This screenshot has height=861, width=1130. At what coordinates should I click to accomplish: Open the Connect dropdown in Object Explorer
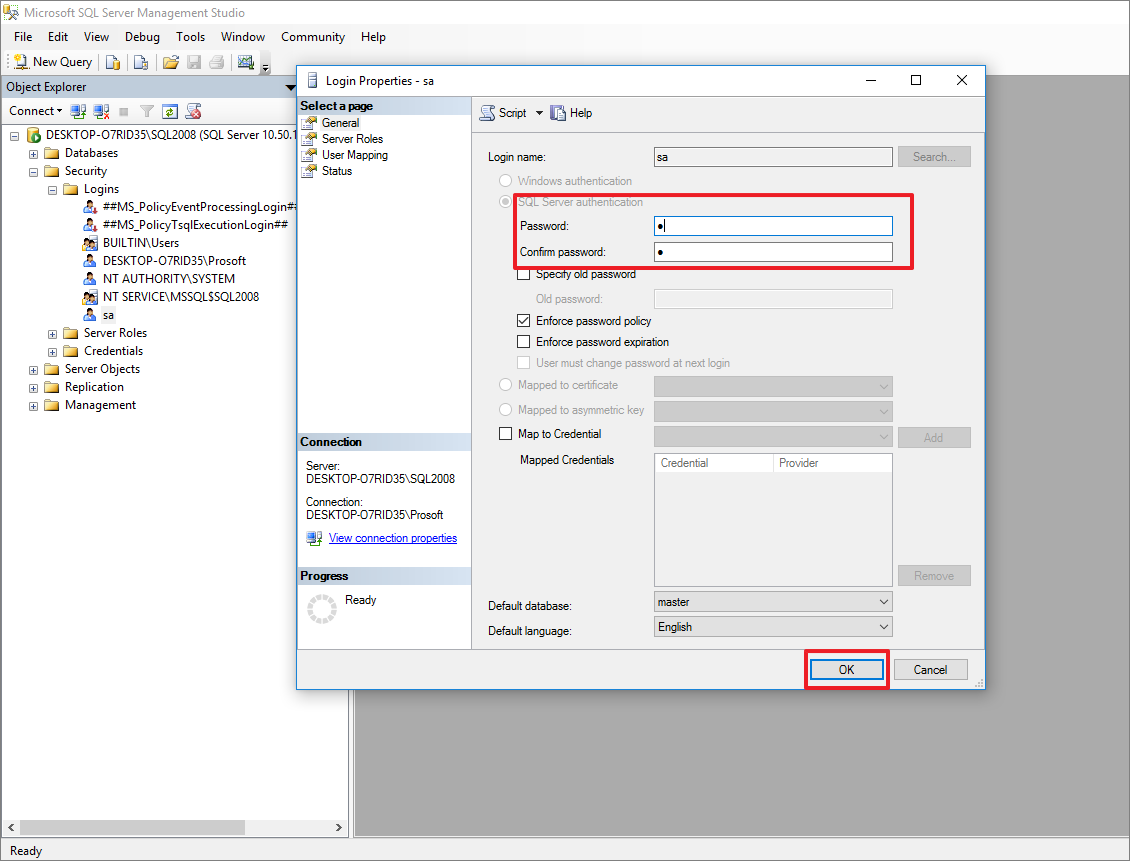pyautogui.click(x=35, y=111)
